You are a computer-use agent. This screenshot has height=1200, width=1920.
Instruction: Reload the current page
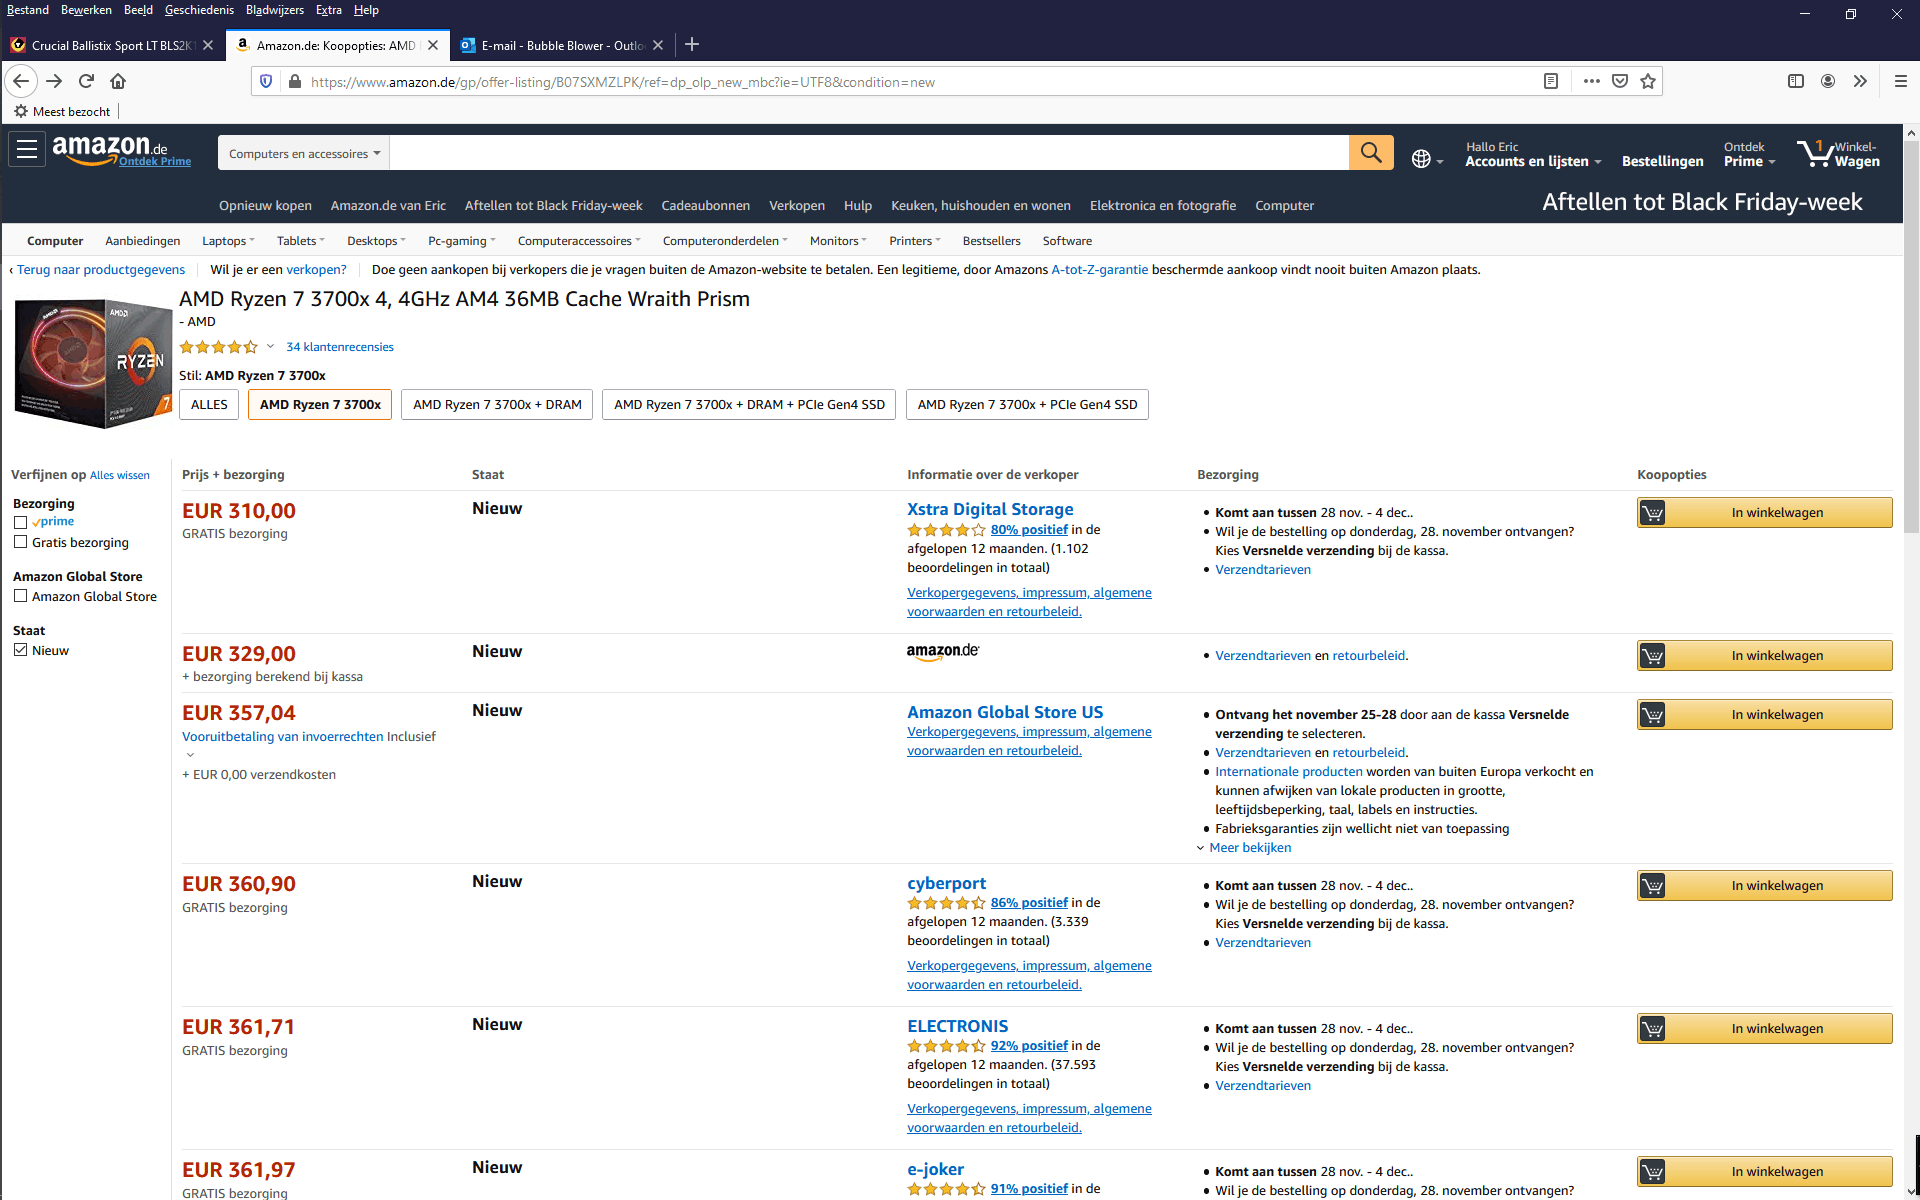click(86, 81)
